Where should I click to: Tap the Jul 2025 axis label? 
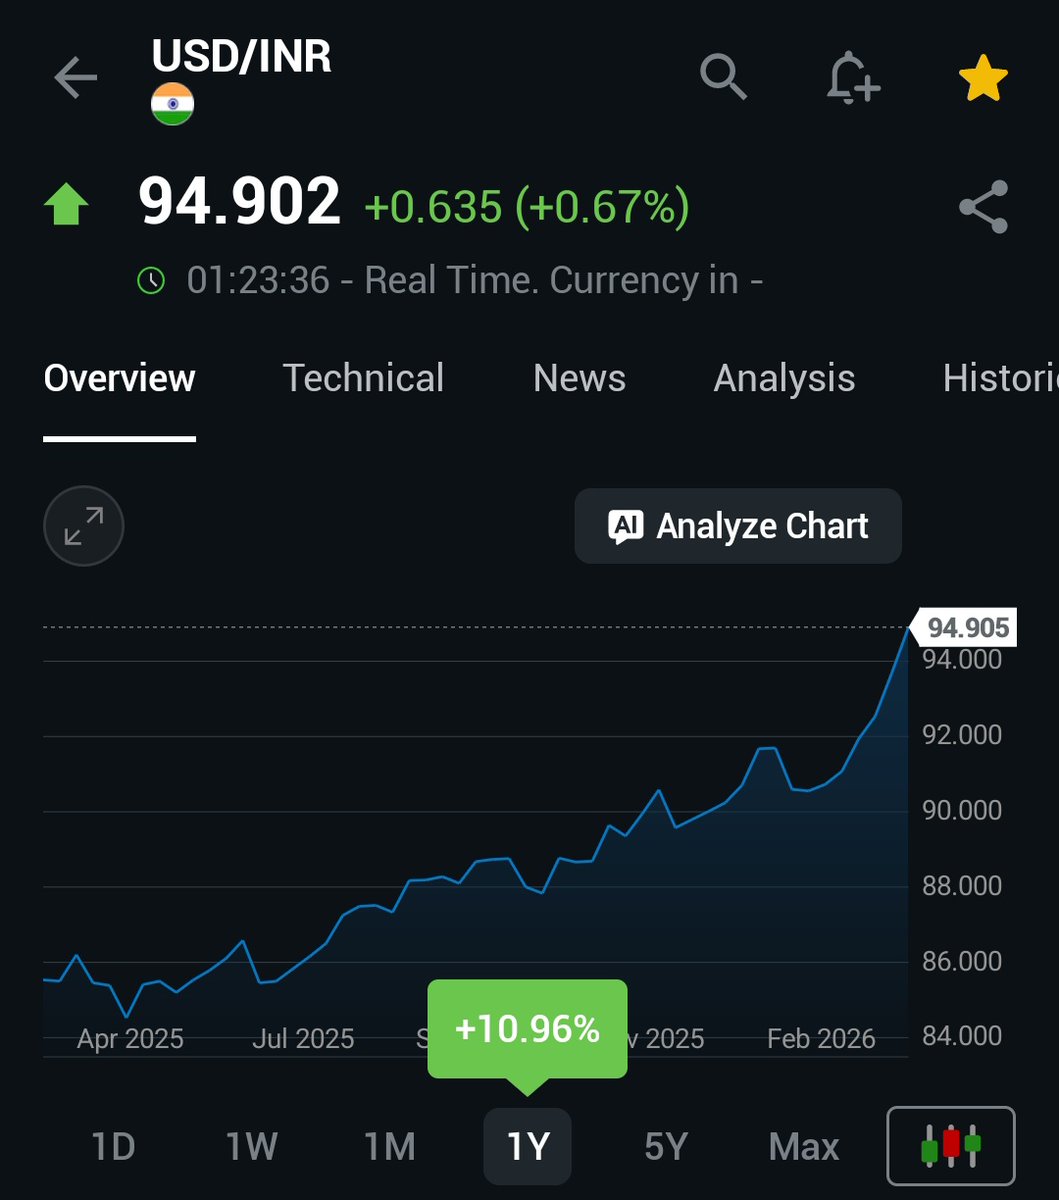coord(303,1039)
